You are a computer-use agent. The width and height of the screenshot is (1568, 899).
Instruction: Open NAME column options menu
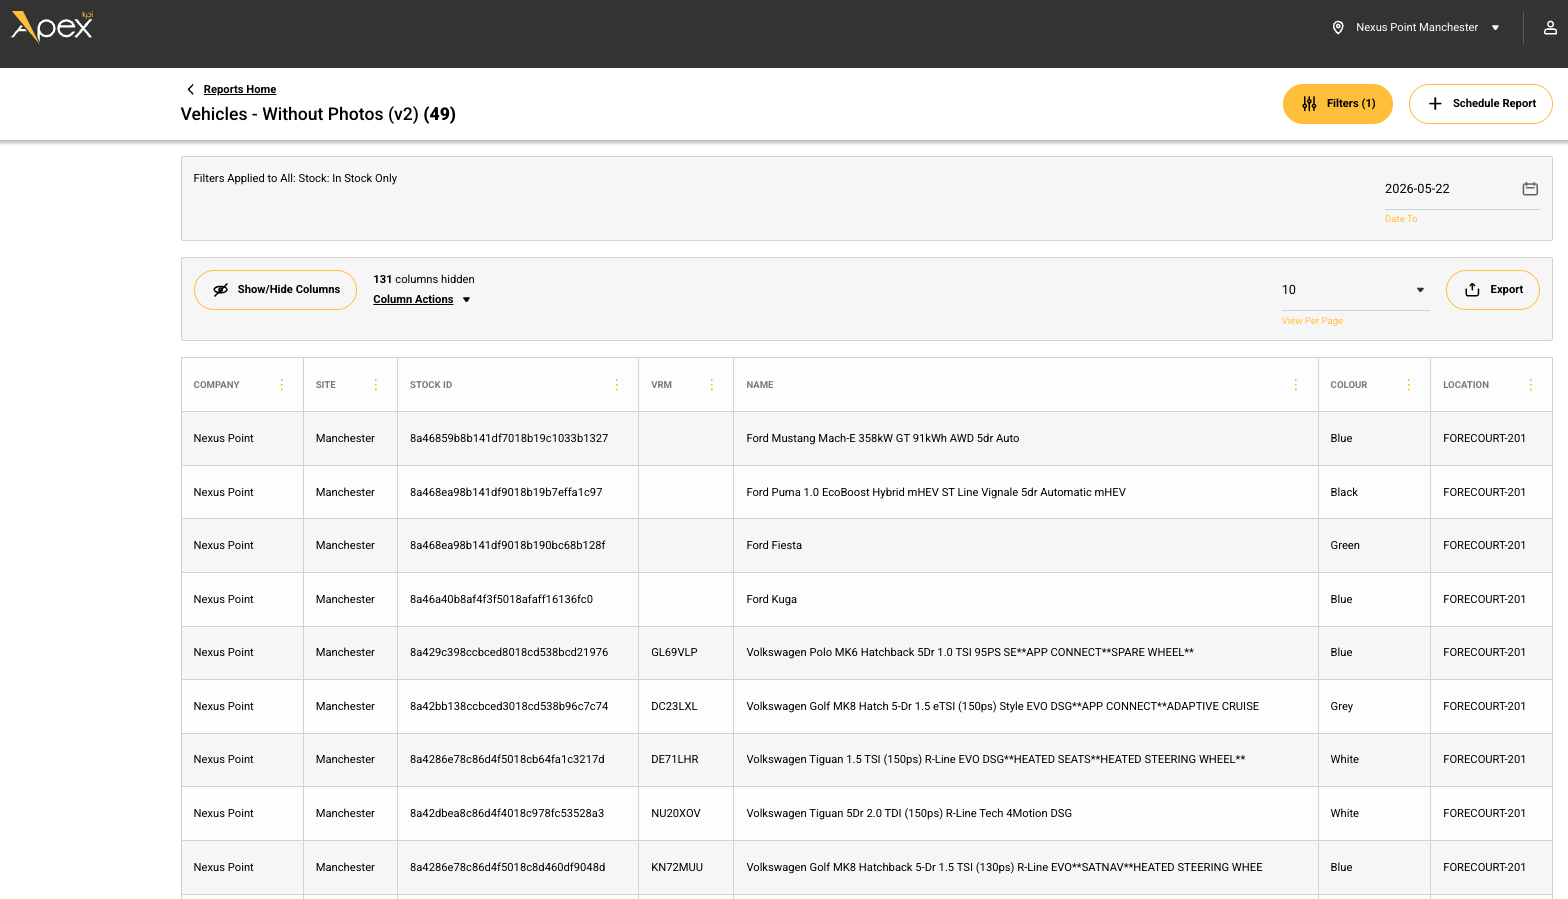pos(1296,385)
